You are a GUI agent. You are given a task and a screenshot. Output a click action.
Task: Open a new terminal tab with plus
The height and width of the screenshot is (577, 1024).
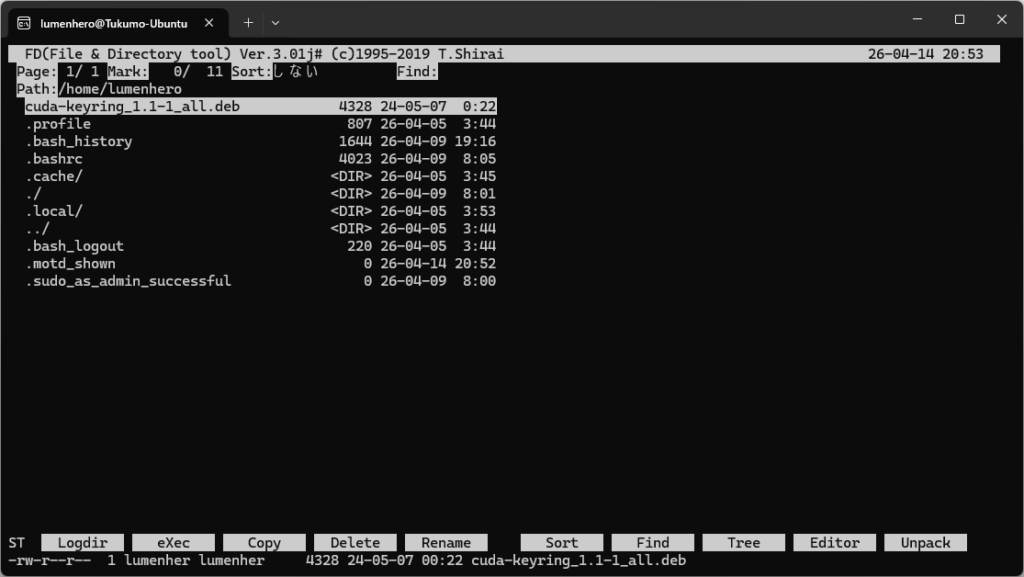tap(248, 22)
